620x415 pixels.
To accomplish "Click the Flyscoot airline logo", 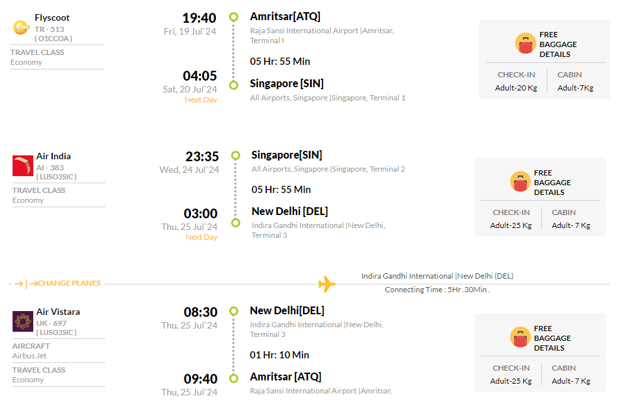I will point(21,27).
